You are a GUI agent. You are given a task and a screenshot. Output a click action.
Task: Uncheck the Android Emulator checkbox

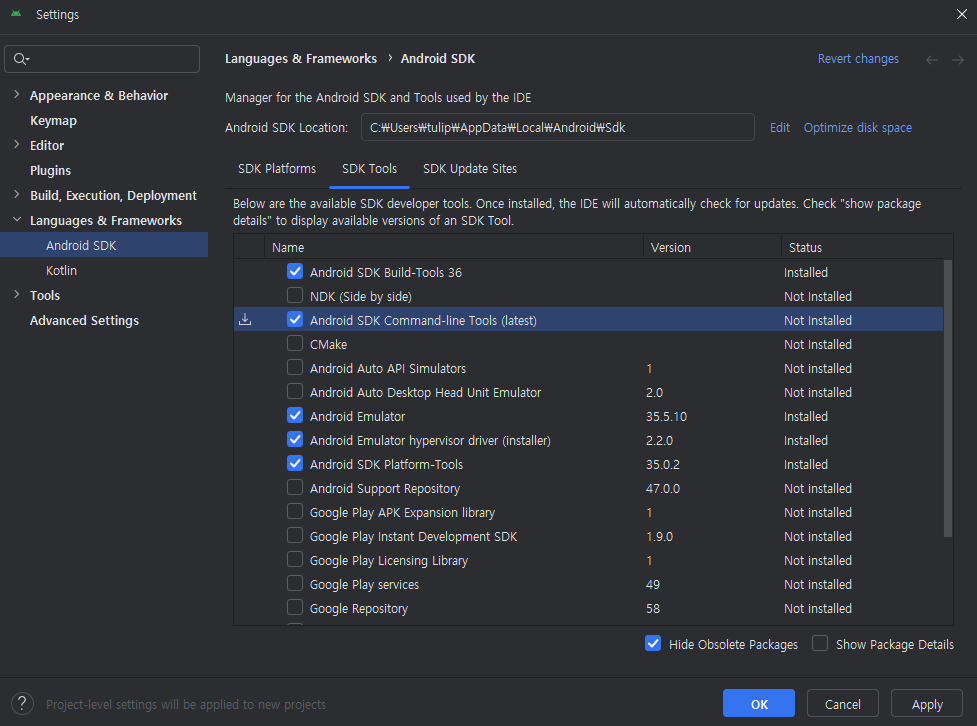pyautogui.click(x=295, y=416)
